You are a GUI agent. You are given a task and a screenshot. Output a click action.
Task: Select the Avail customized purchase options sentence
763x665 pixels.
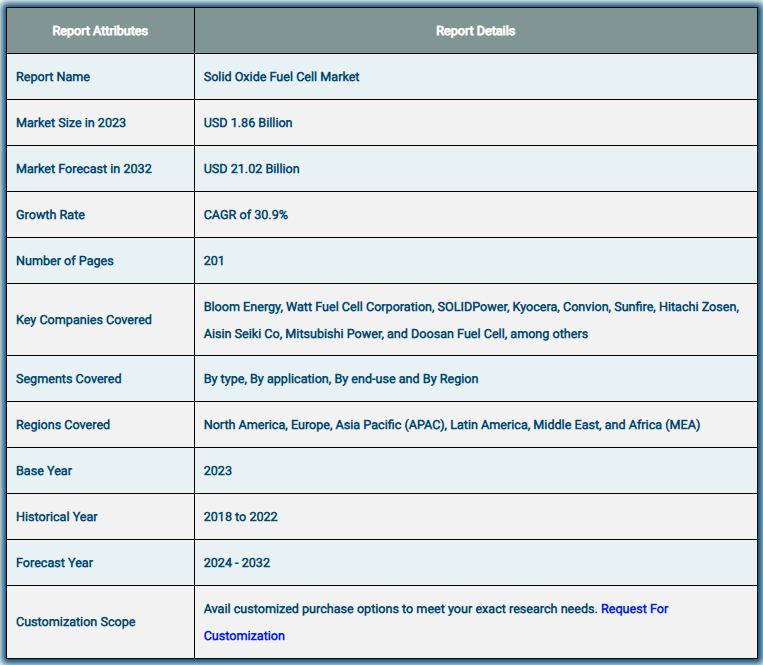coord(400,609)
